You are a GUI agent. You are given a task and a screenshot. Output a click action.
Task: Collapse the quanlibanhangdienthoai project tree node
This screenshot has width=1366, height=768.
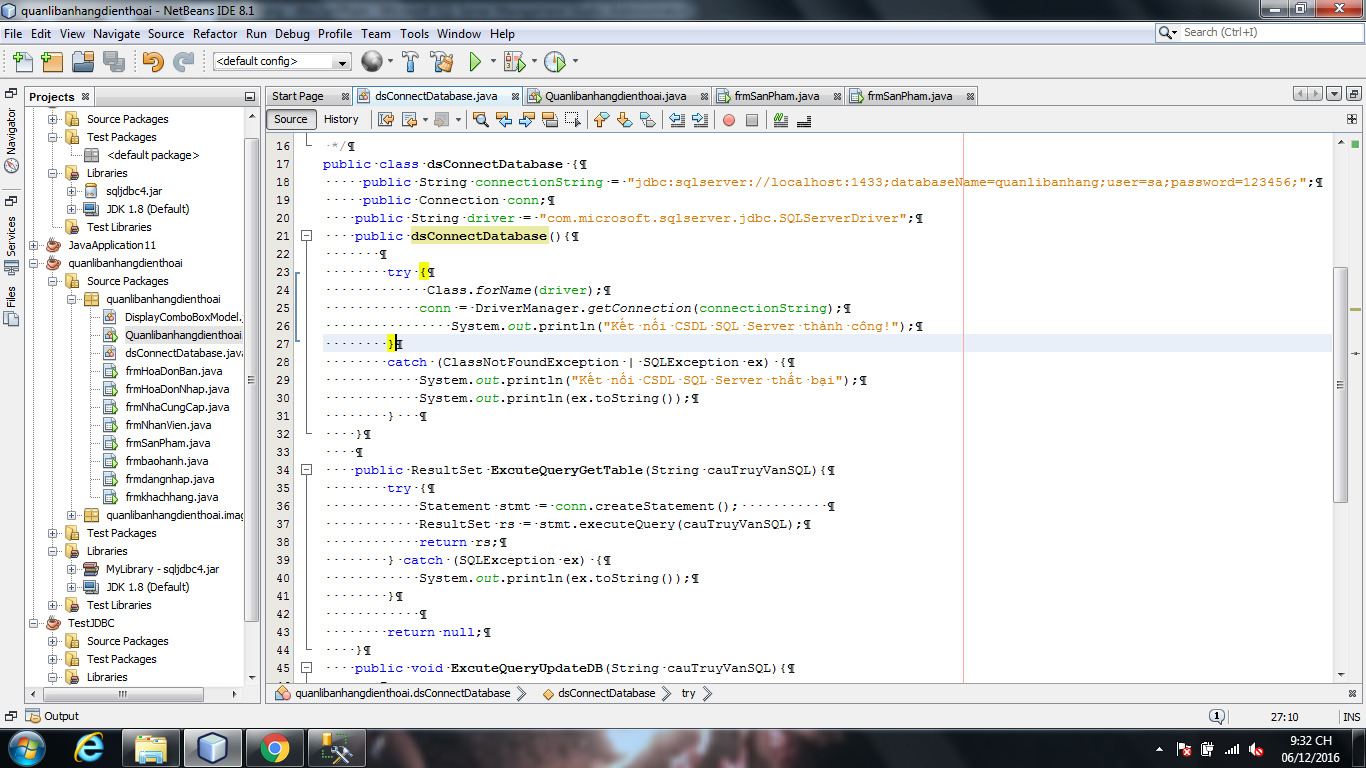[x=35, y=263]
